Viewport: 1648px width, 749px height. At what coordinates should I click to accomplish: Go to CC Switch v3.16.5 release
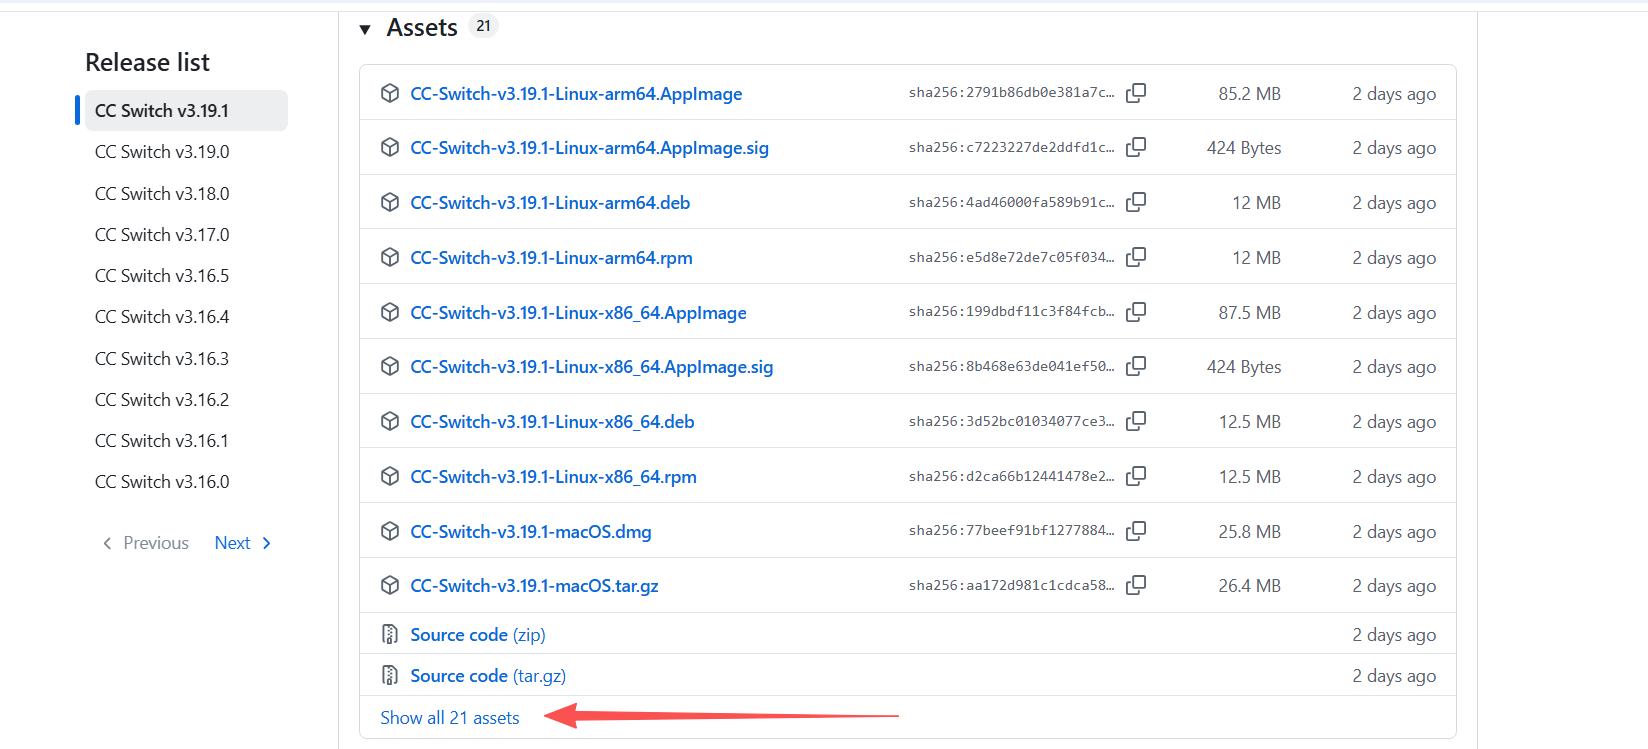tap(162, 276)
